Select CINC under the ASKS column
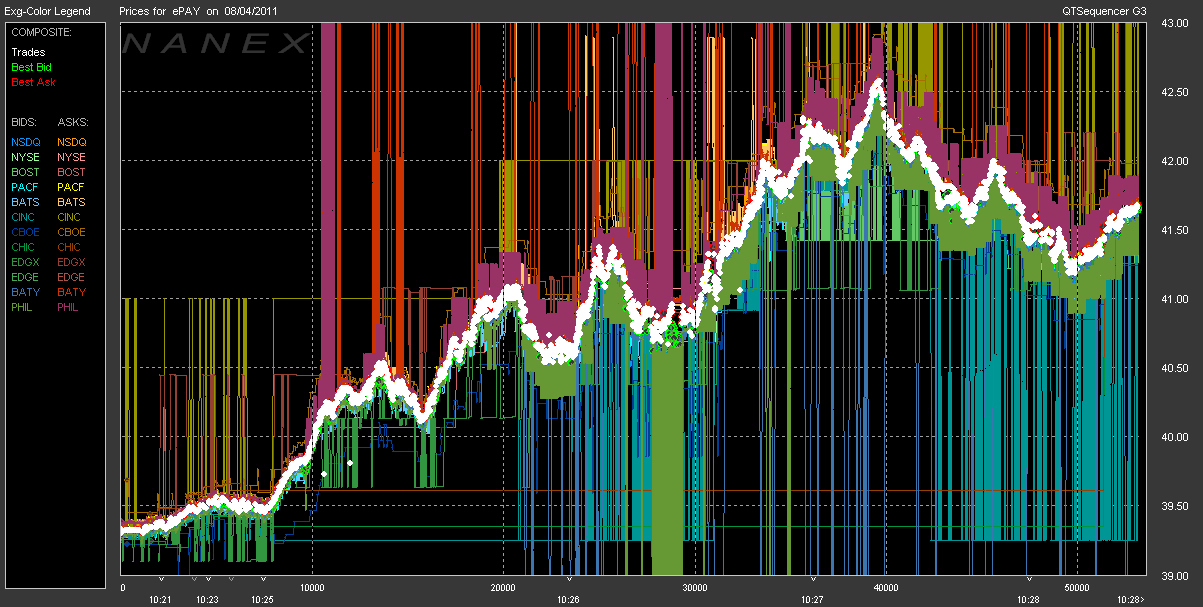The width and height of the screenshot is (1203, 607). pyautogui.click(x=71, y=217)
